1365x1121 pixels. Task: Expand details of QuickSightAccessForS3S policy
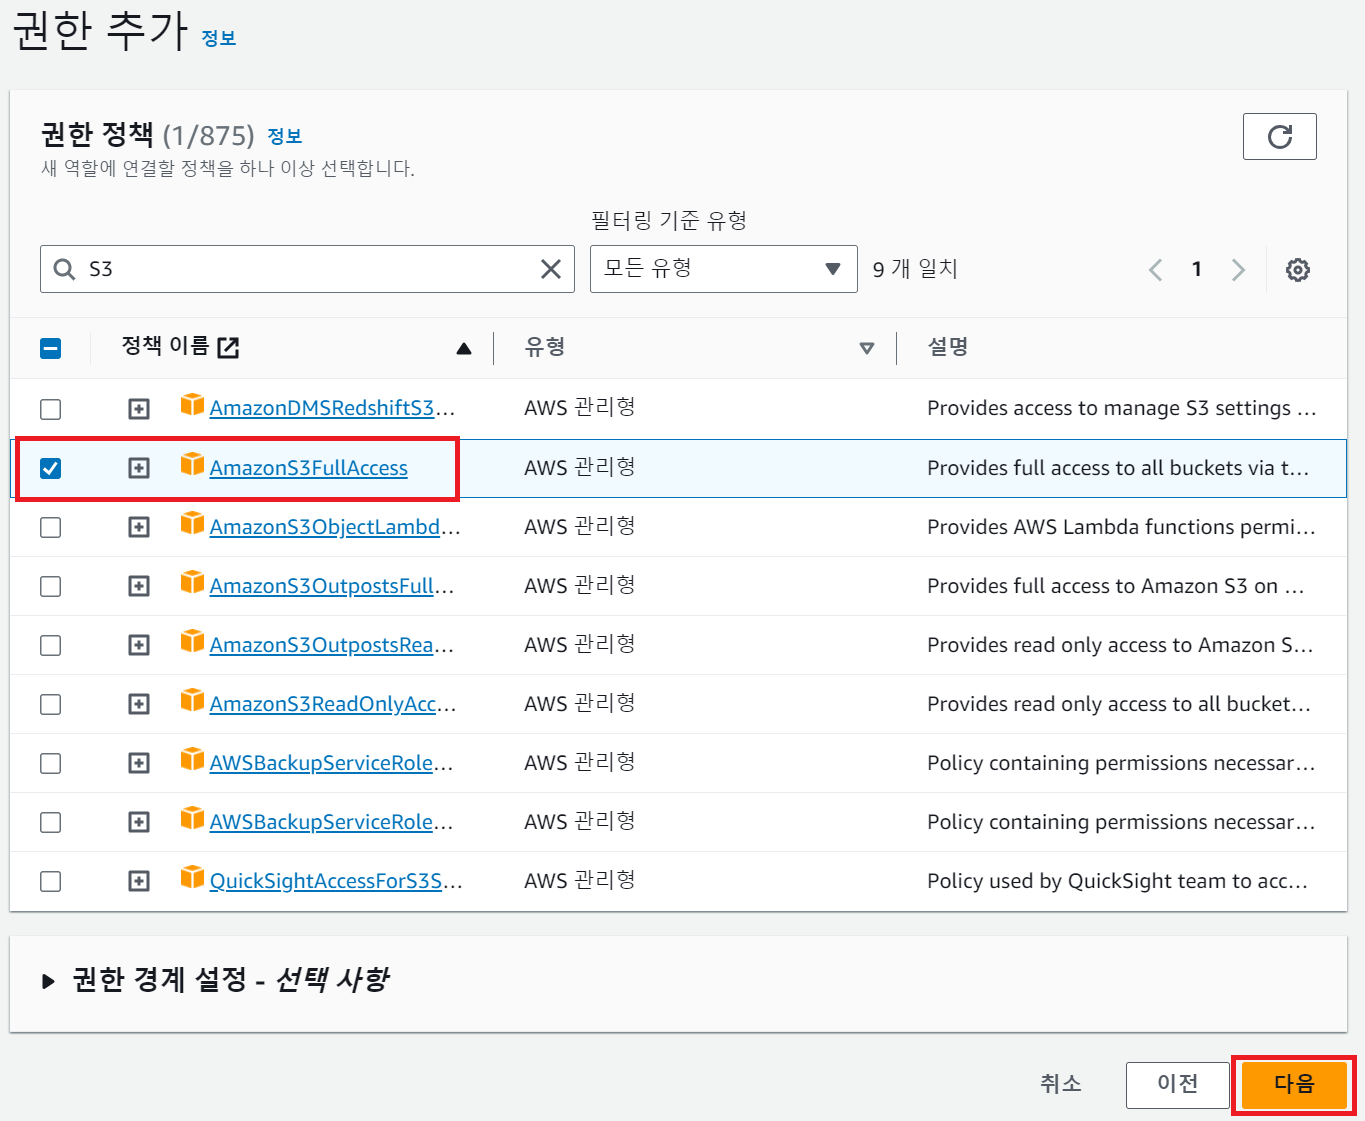[x=139, y=881]
